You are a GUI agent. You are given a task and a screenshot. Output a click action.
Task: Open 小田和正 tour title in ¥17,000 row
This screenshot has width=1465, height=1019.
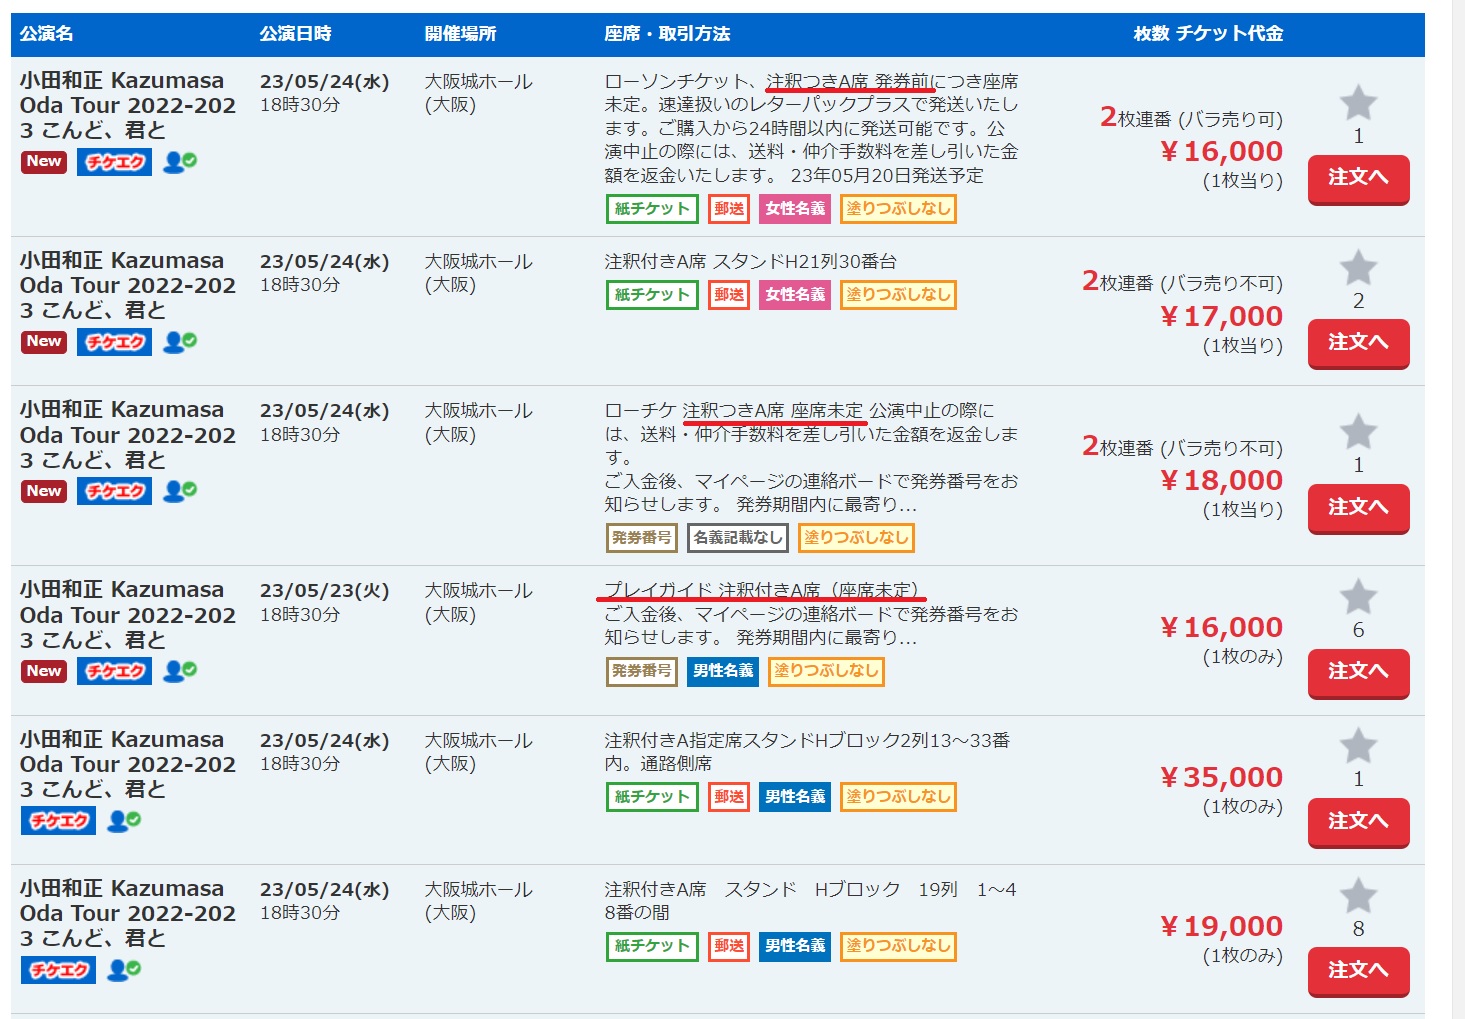(128, 285)
